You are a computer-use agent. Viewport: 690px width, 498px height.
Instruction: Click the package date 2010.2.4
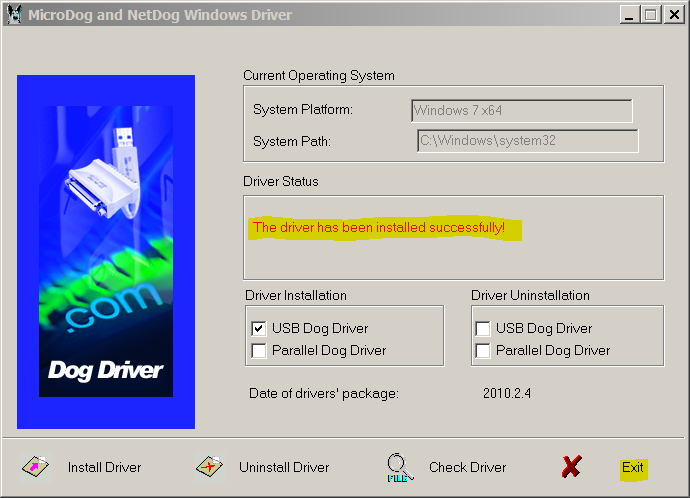point(506,393)
